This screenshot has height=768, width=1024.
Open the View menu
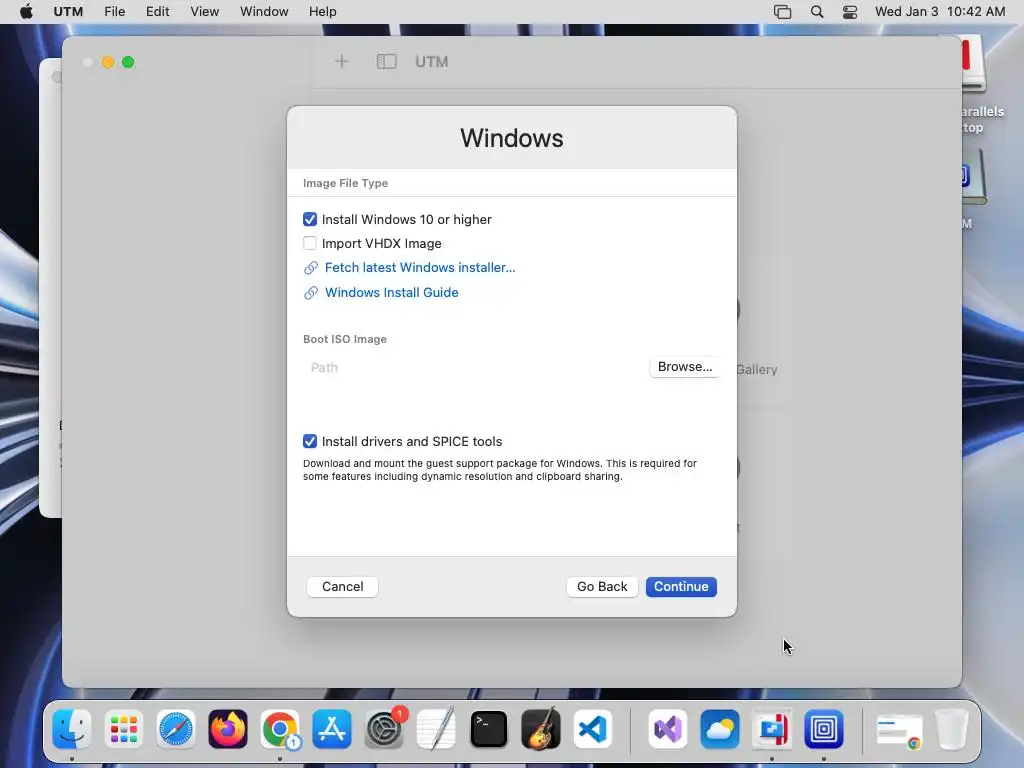click(204, 12)
